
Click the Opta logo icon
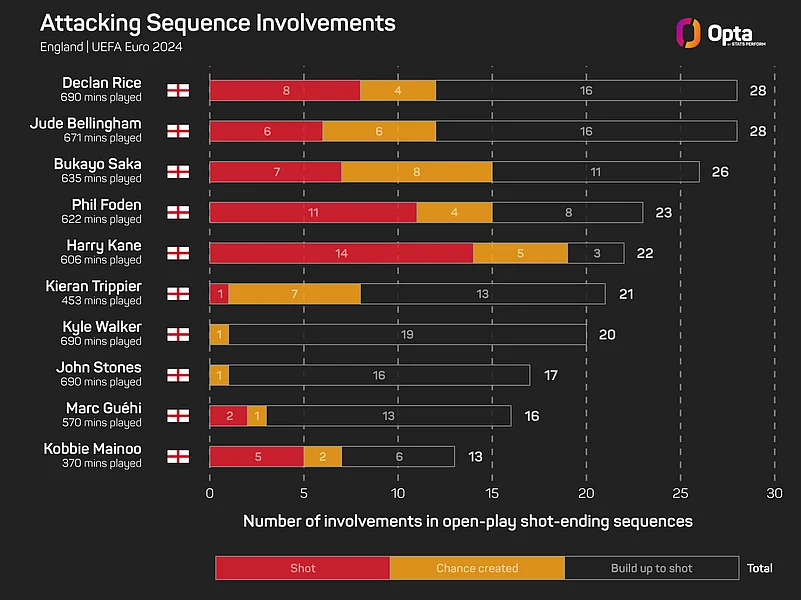(x=688, y=33)
